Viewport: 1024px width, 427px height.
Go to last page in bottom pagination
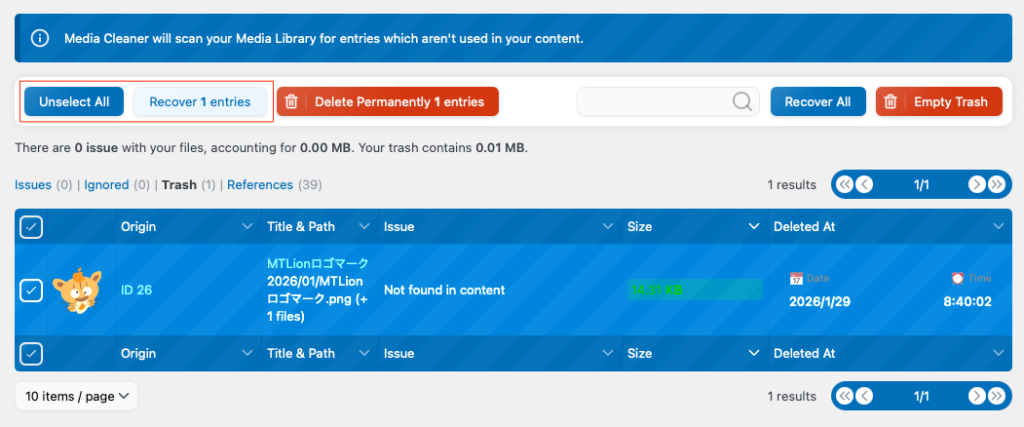[x=996, y=396]
